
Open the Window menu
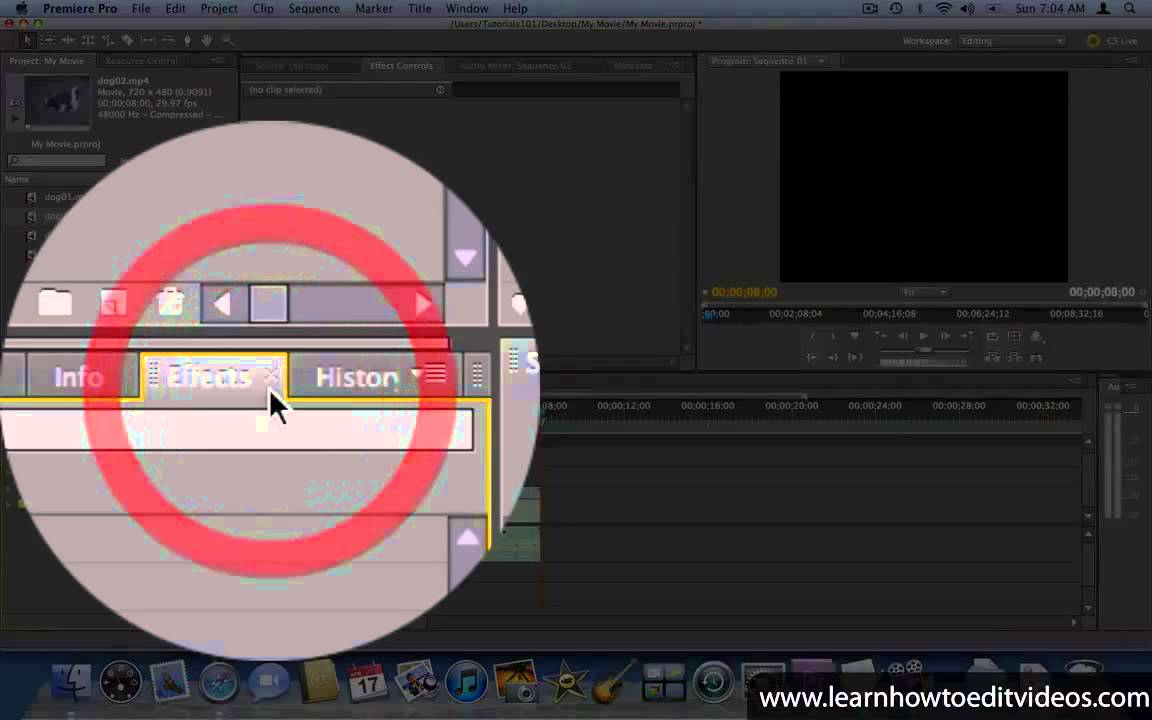click(x=467, y=9)
